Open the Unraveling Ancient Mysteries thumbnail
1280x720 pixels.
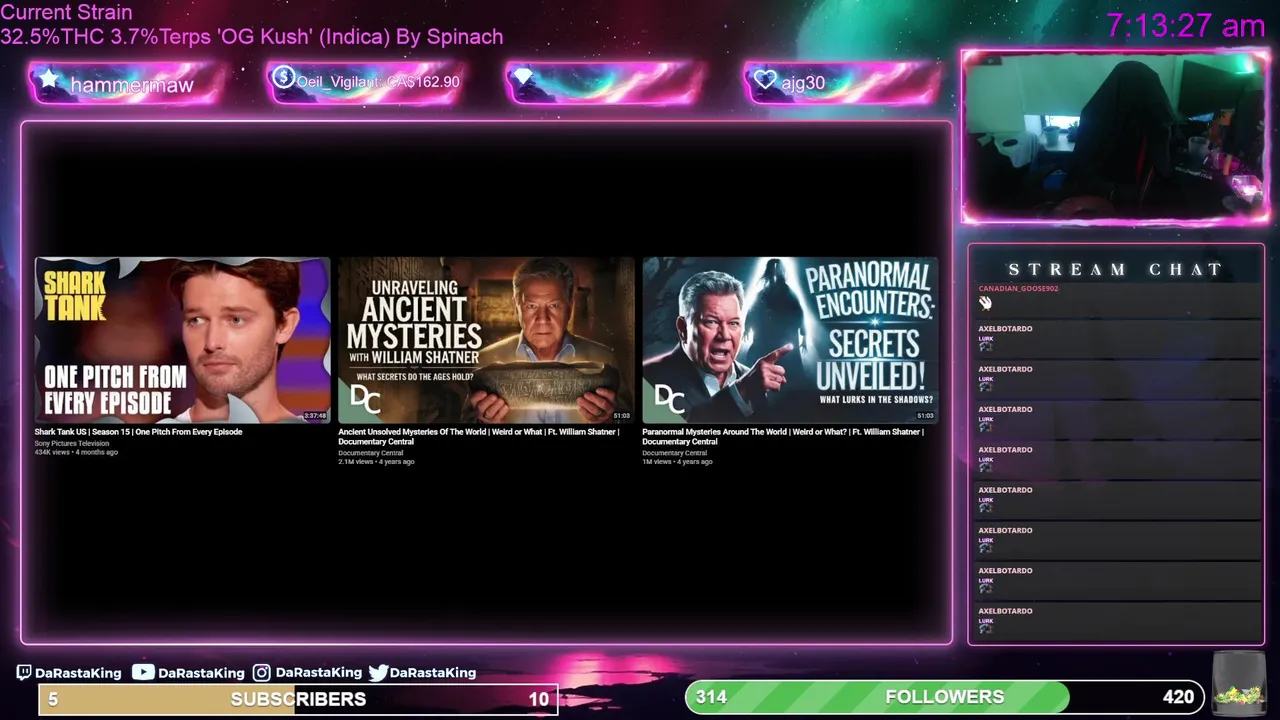pyautogui.click(x=486, y=340)
